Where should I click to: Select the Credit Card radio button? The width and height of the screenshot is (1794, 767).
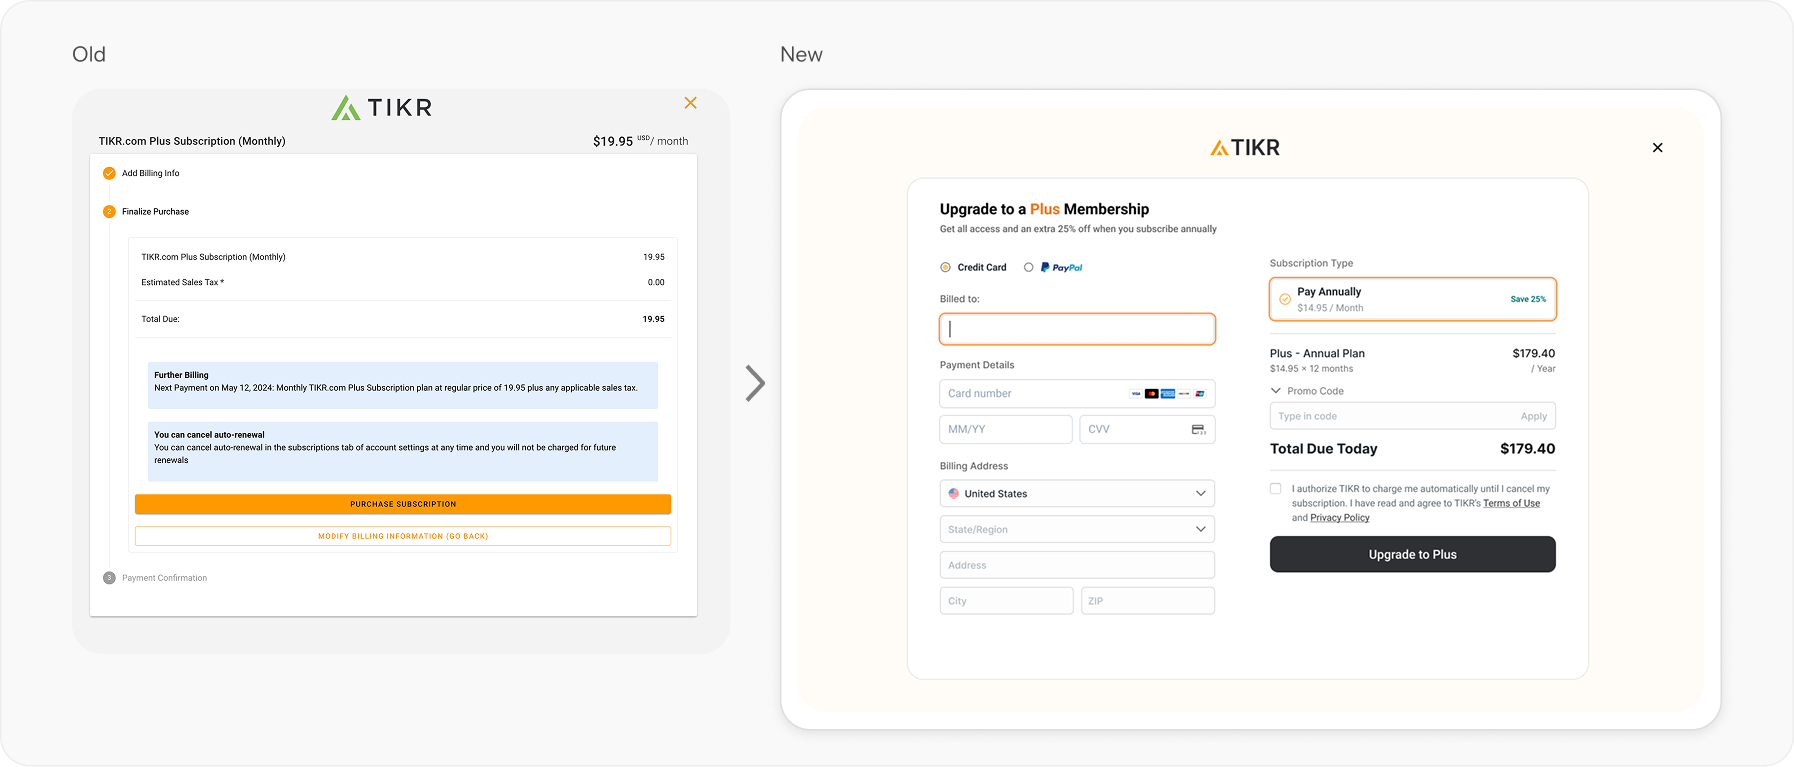[945, 267]
